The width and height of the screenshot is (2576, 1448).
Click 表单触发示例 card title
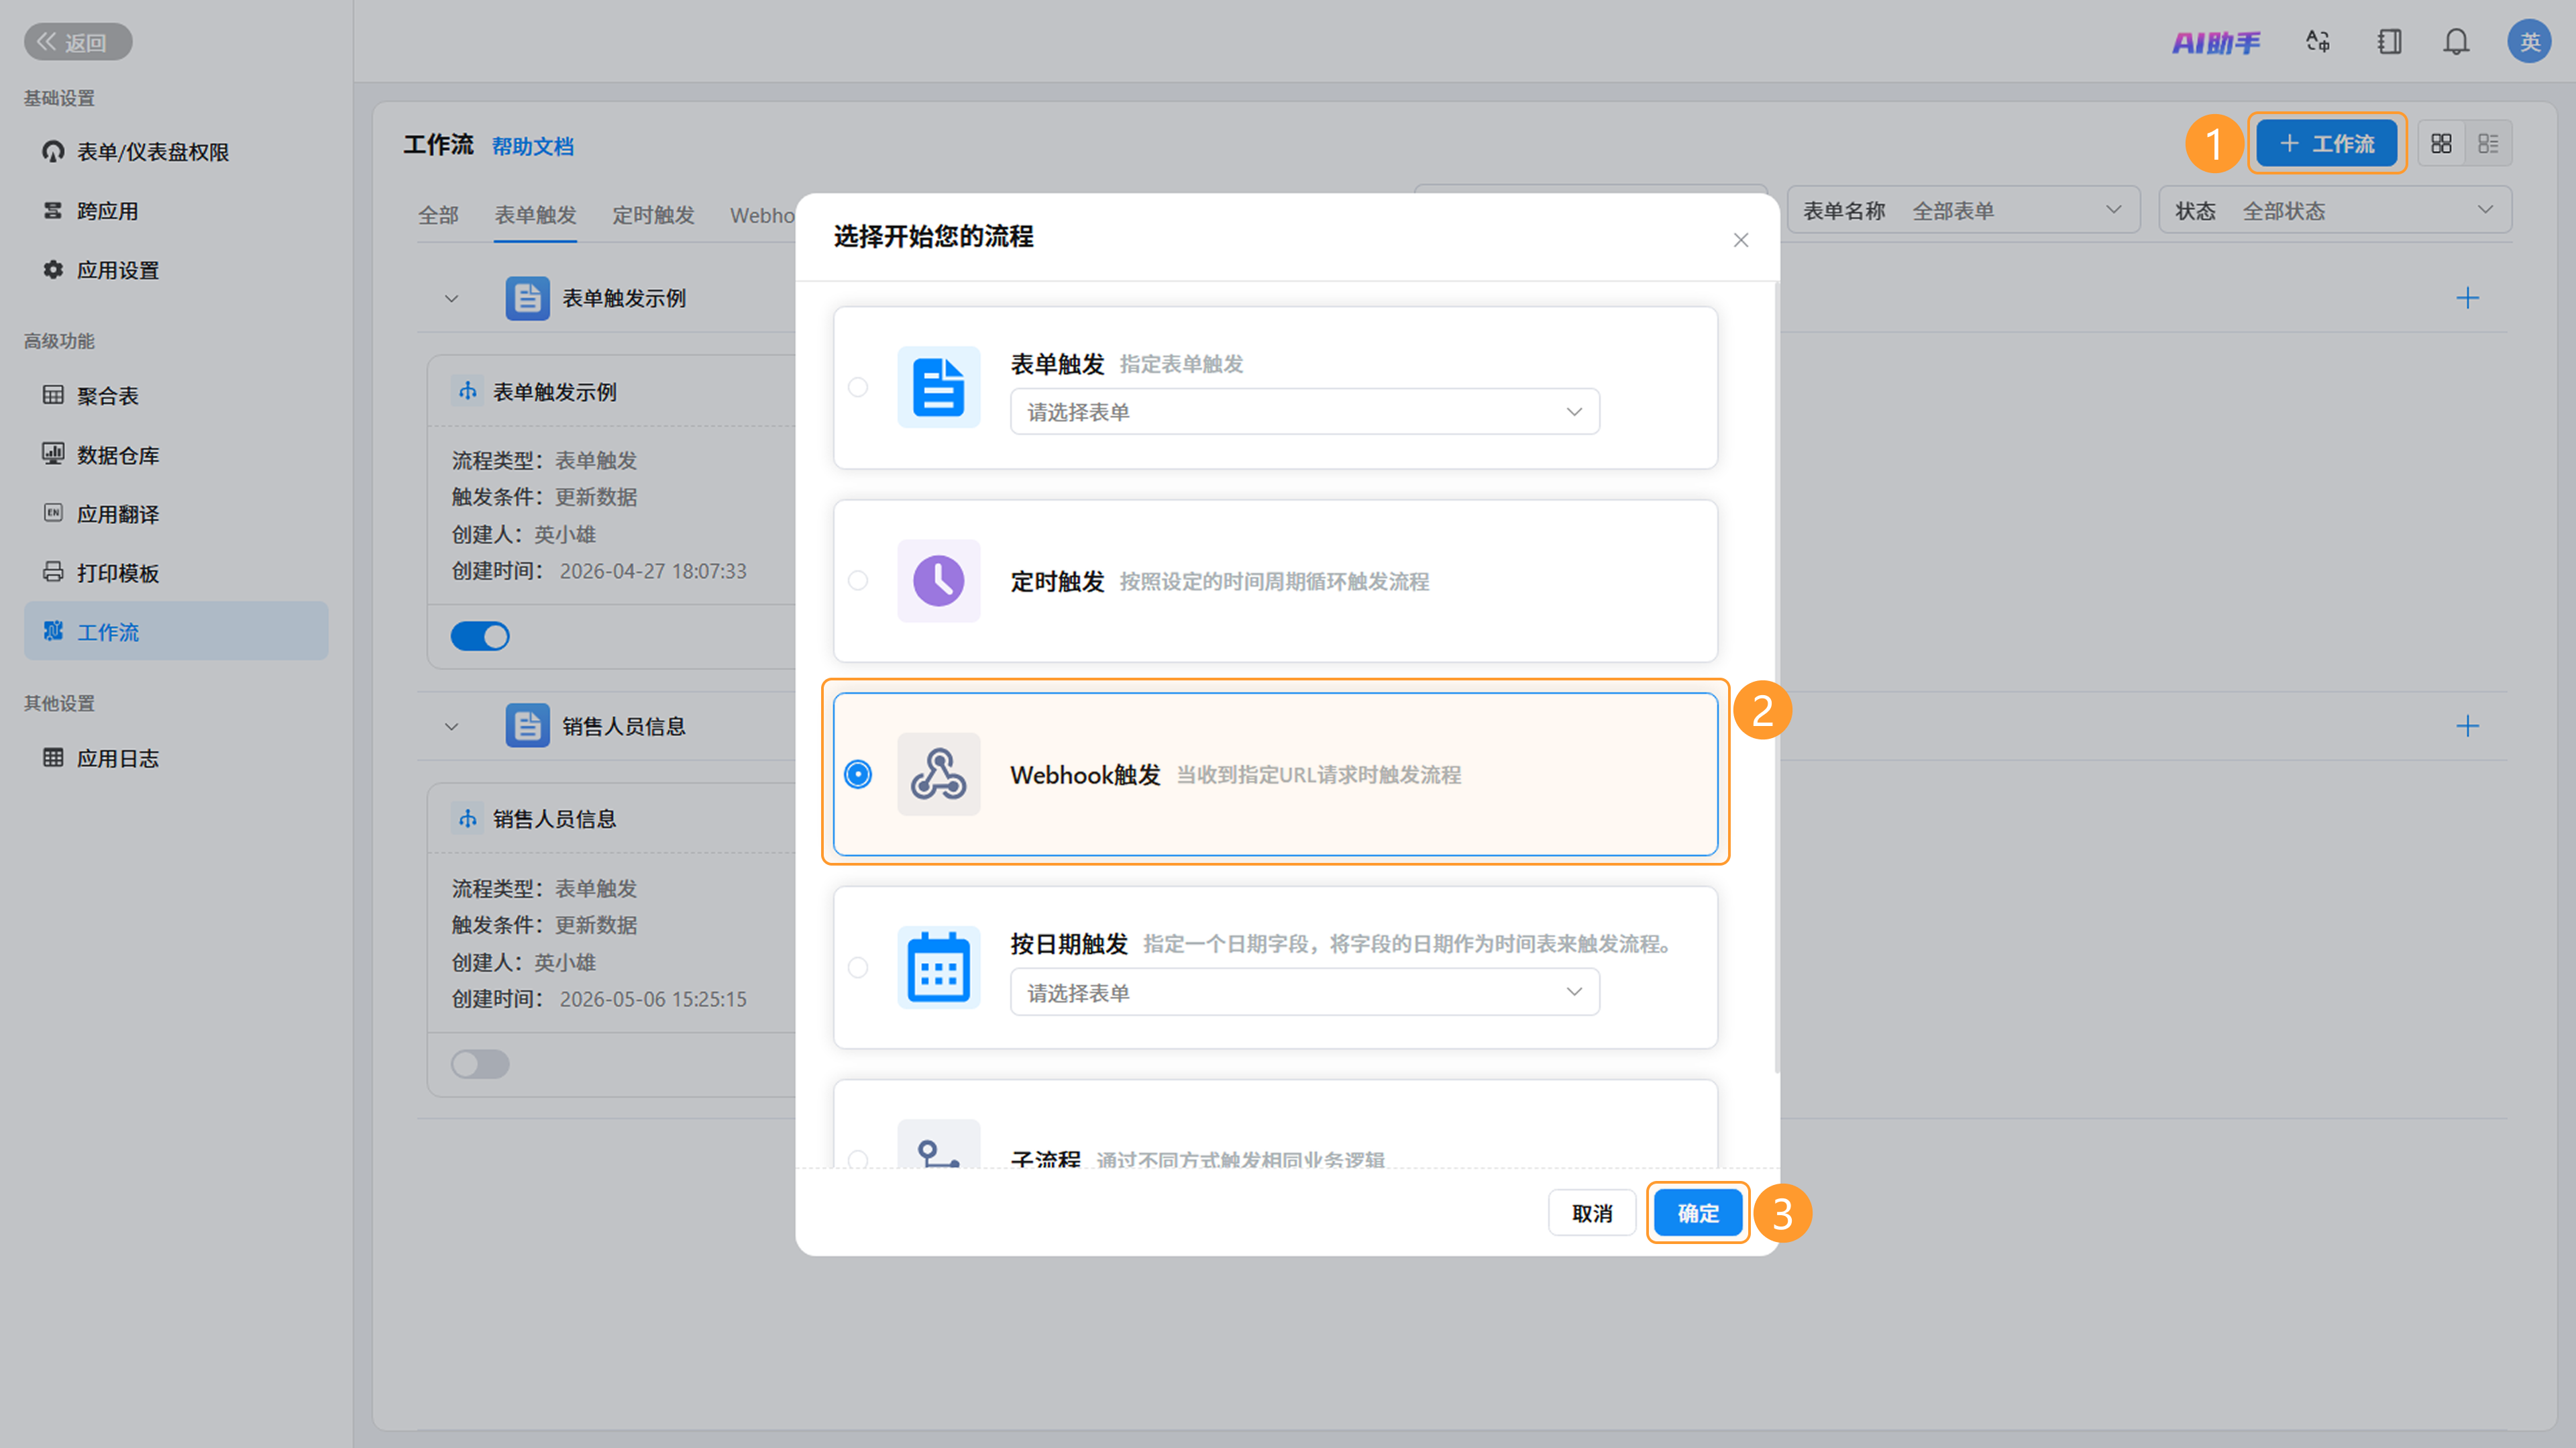(x=555, y=392)
